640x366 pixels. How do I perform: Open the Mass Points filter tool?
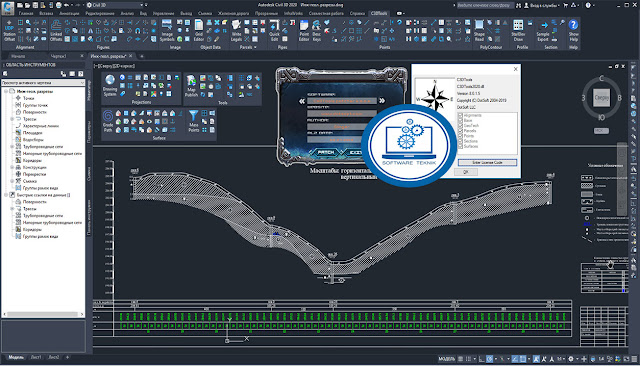(193, 121)
